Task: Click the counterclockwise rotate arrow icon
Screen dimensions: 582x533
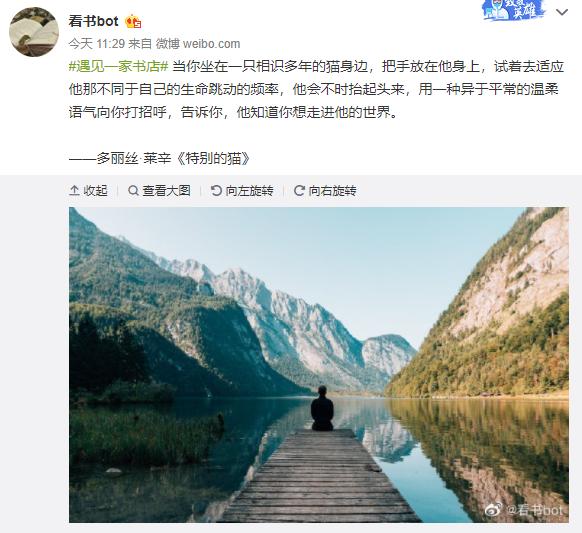Action: tap(216, 191)
